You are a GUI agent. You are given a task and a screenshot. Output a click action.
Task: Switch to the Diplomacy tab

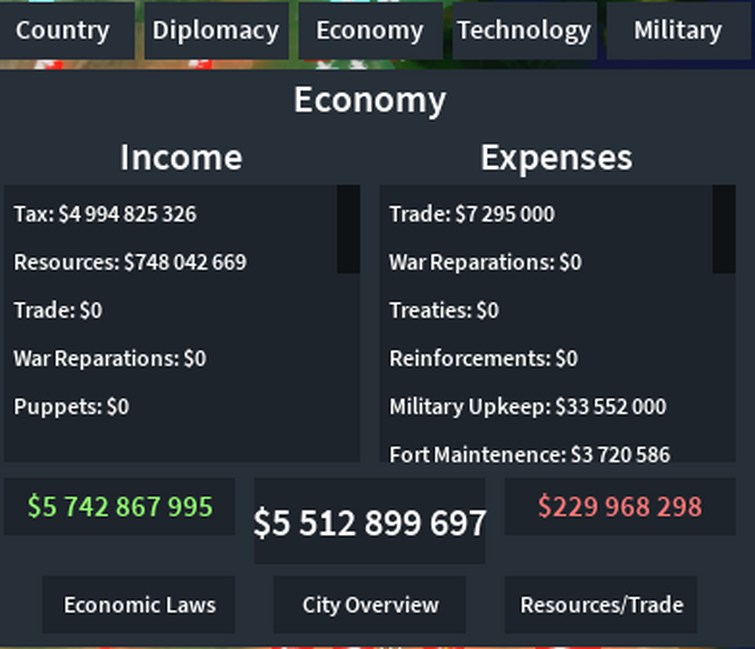pyautogui.click(x=215, y=30)
